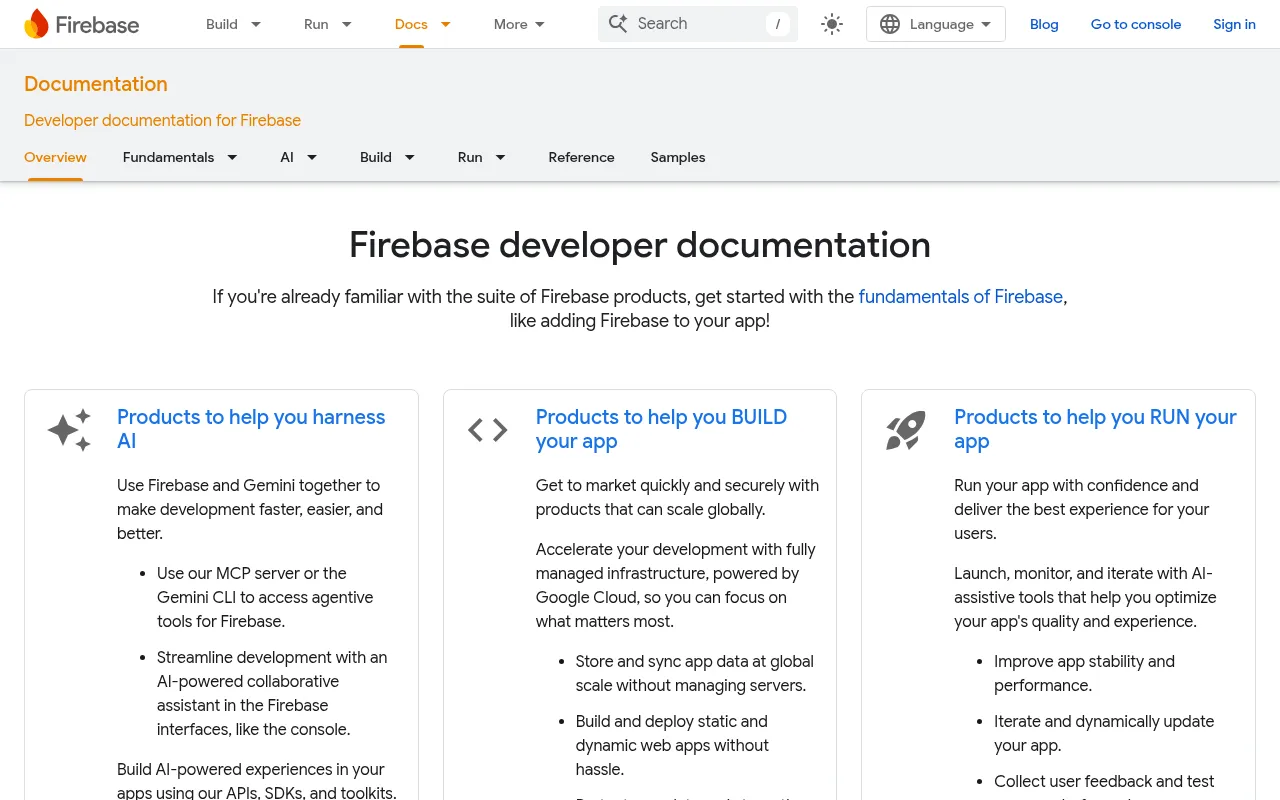
Task: Click 'Get to market quickly and securely' paragraph
Action: coord(677,497)
